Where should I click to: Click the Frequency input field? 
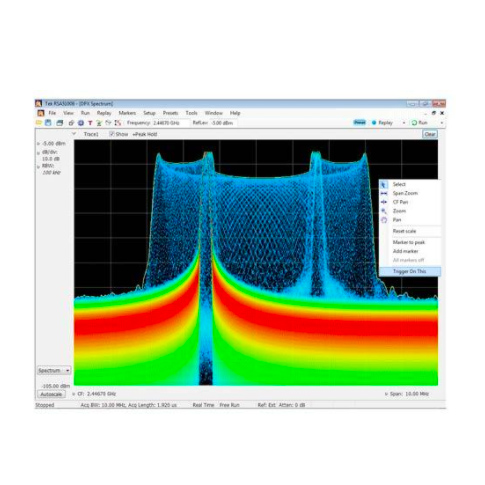tap(171, 123)
